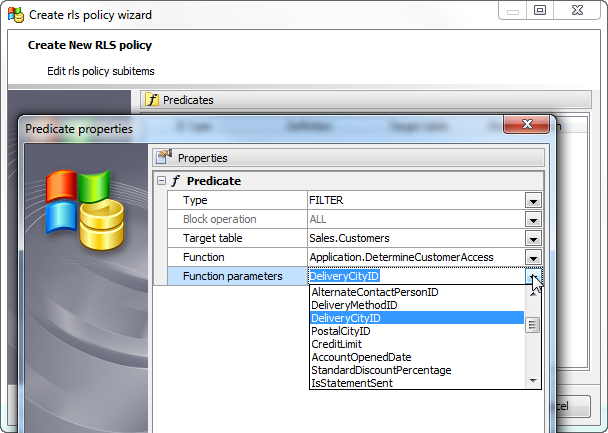Collapse the Predicate group
Viewport: 608px width, 433px height.
(161, 181)
